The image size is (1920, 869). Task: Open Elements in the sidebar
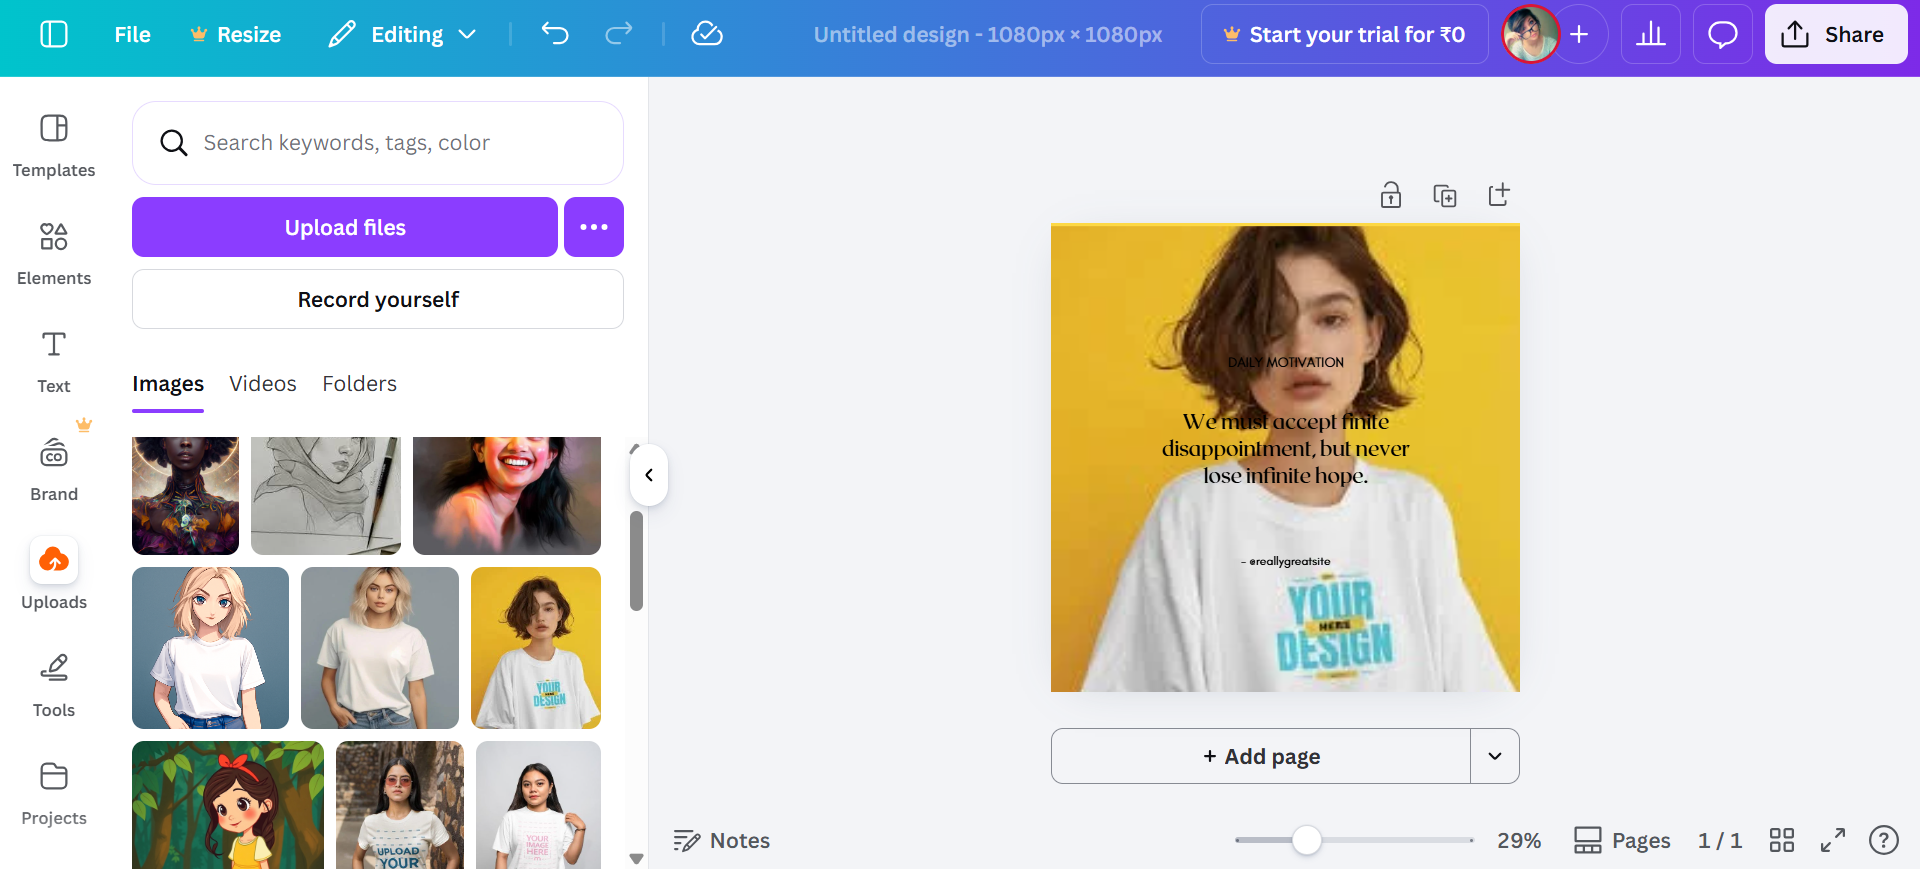(54, 254)
